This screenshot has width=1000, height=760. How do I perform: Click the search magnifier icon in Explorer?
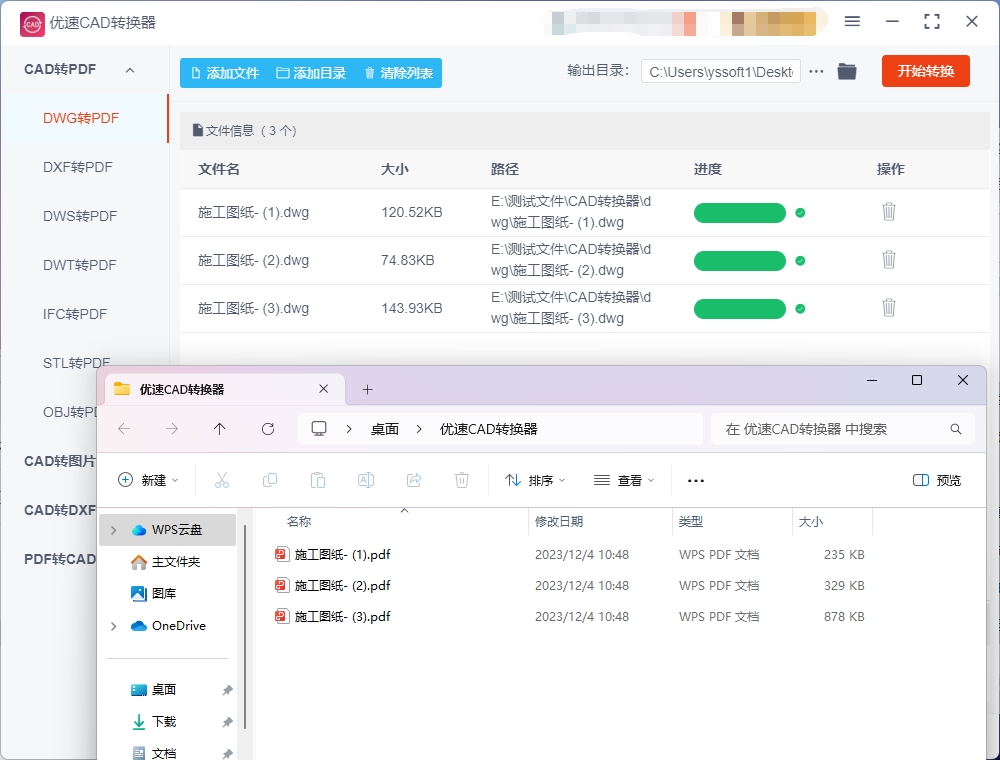click(955, 429)
